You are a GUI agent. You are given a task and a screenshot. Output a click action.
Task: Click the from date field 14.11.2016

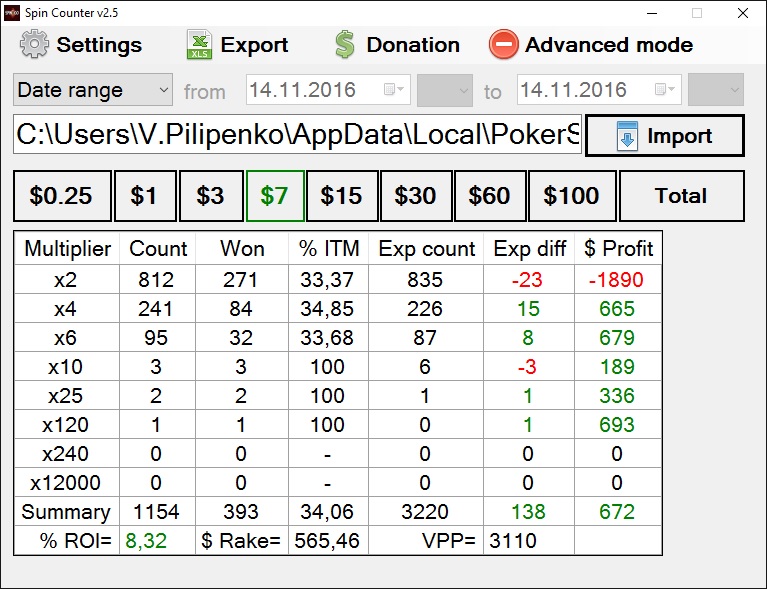(310, 90)
